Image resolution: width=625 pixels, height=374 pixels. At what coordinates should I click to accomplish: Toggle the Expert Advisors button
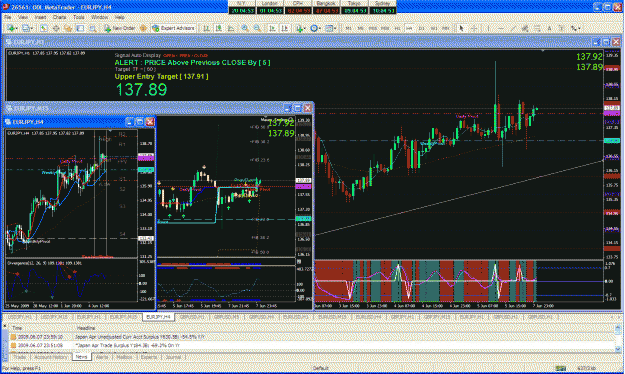pos(173,28)
